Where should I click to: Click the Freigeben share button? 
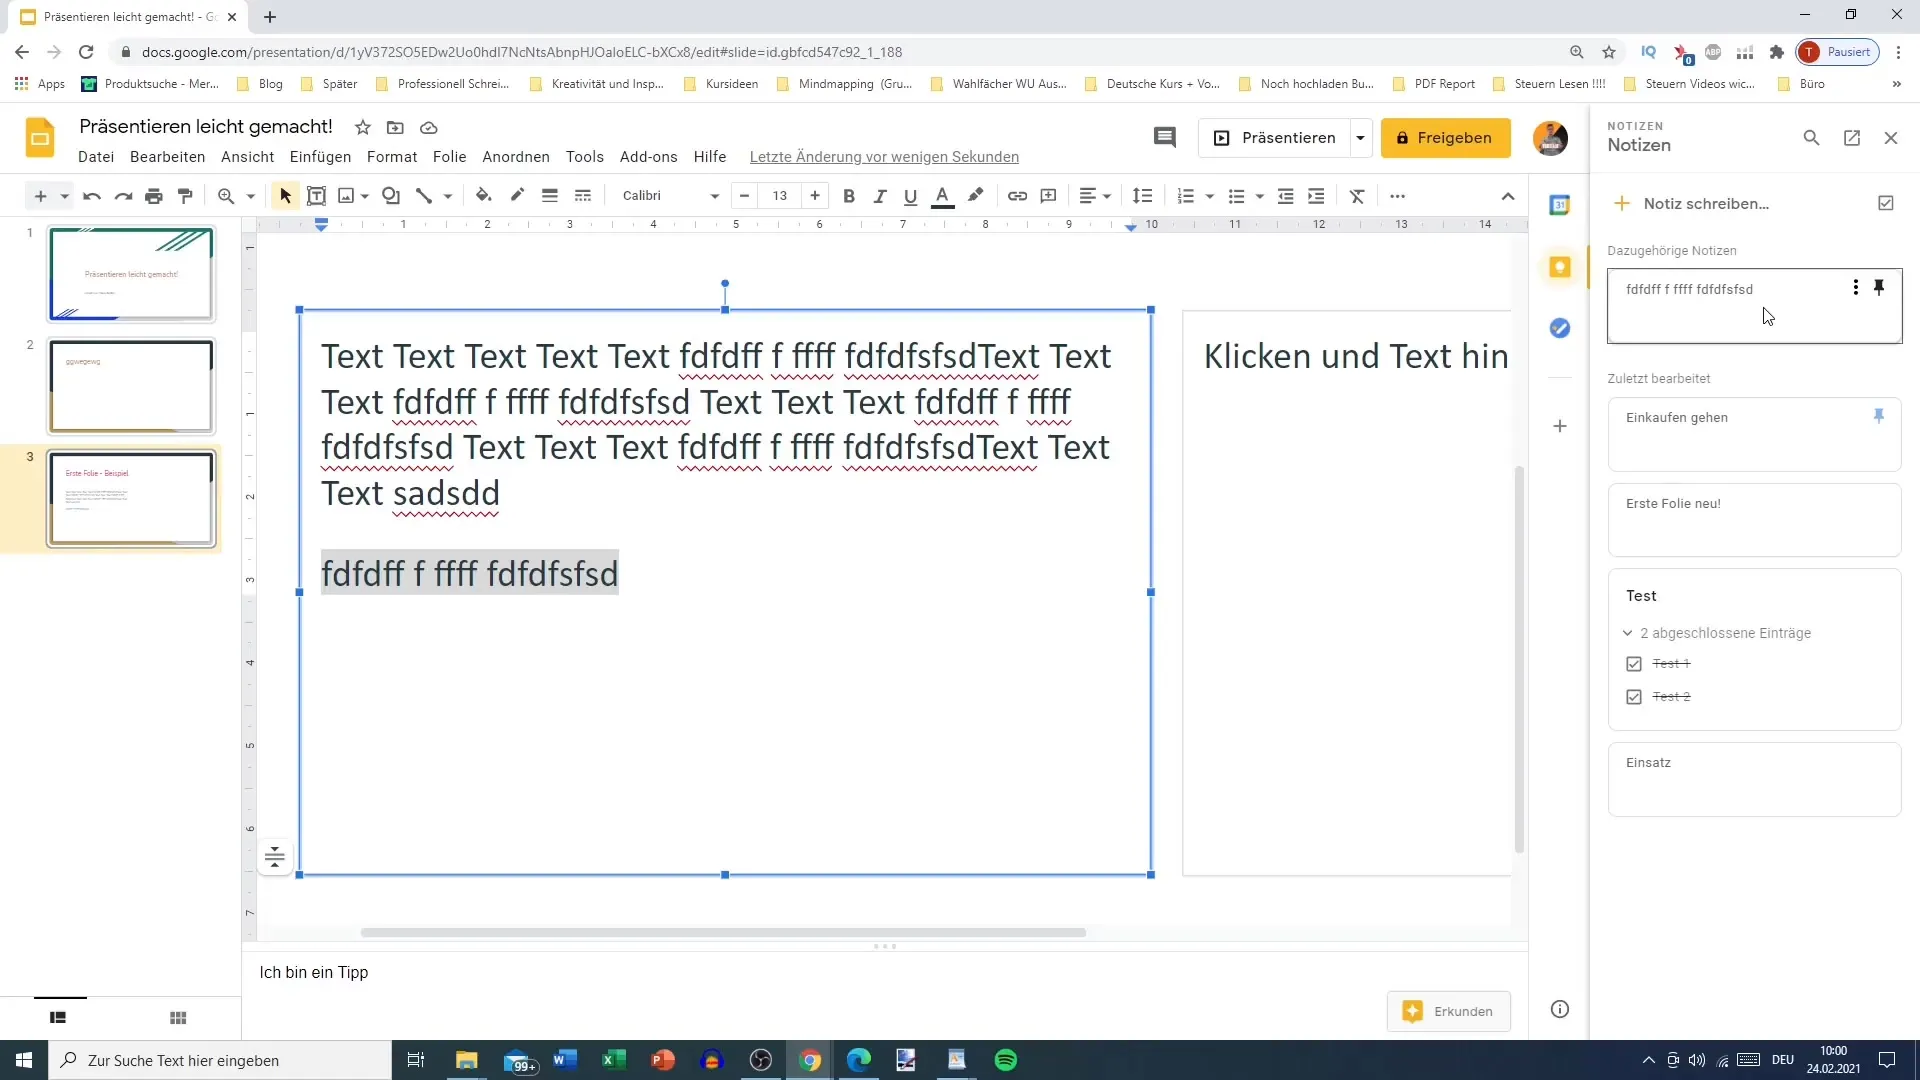pos(1446,138)
